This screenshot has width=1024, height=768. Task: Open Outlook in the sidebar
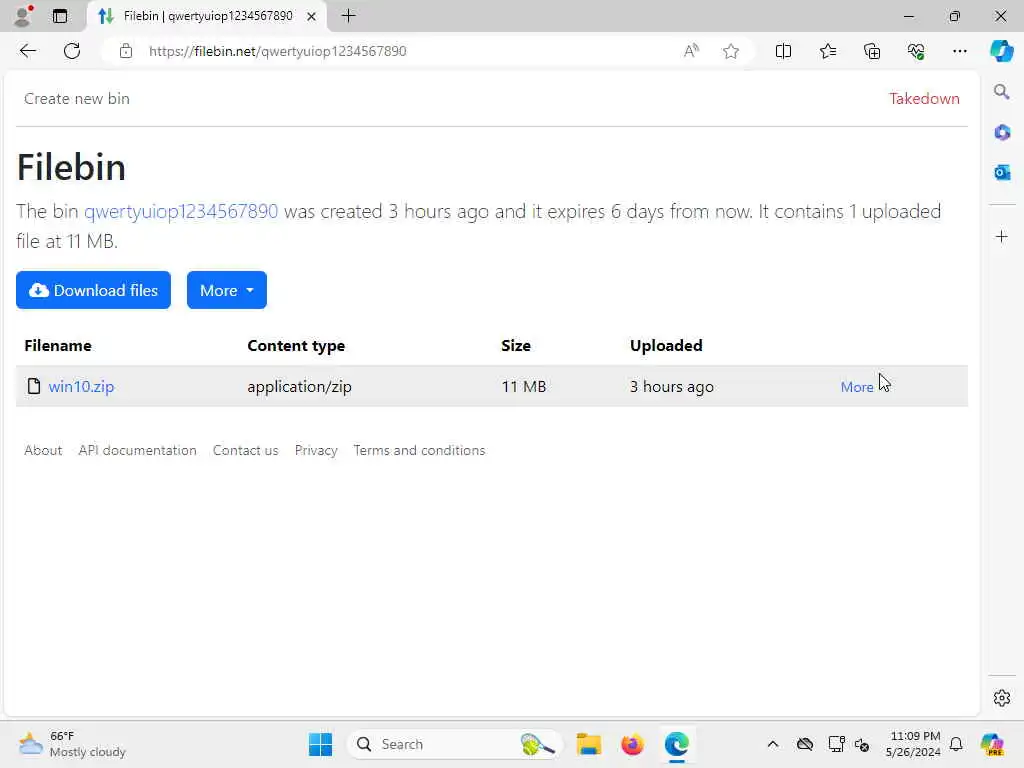point(1002,172)
